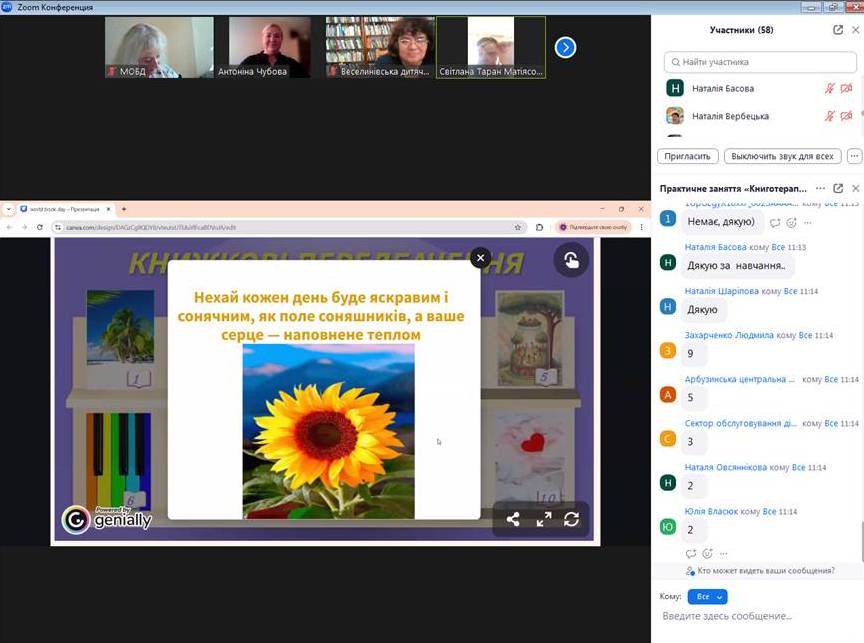Select the 'world book day' browser tab
Image resolution: width=864 pixels, height=643 pixels.
(x=60, y=209)
